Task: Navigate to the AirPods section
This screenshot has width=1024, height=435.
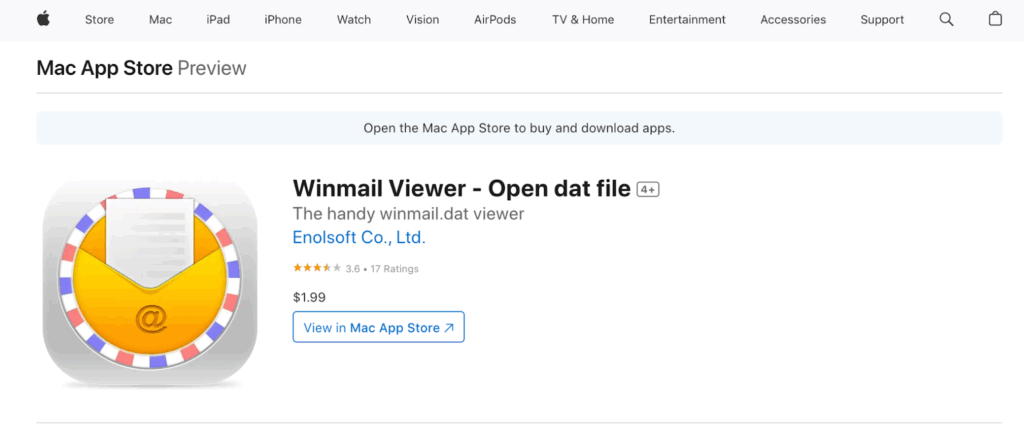Action: pyautogui.click(x=494, y=20)
